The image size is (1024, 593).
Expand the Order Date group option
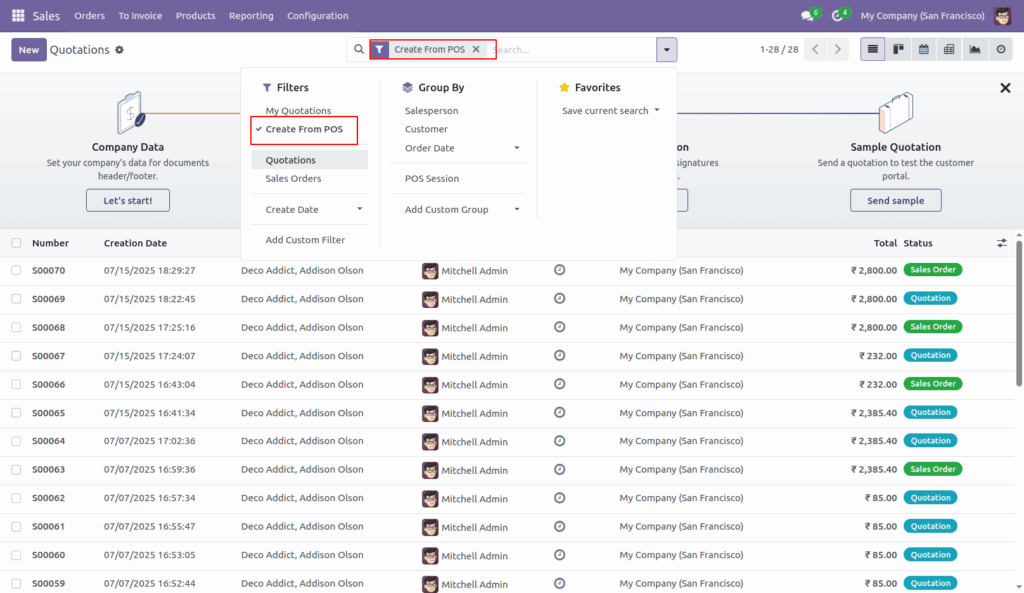[x=515, y=147]
